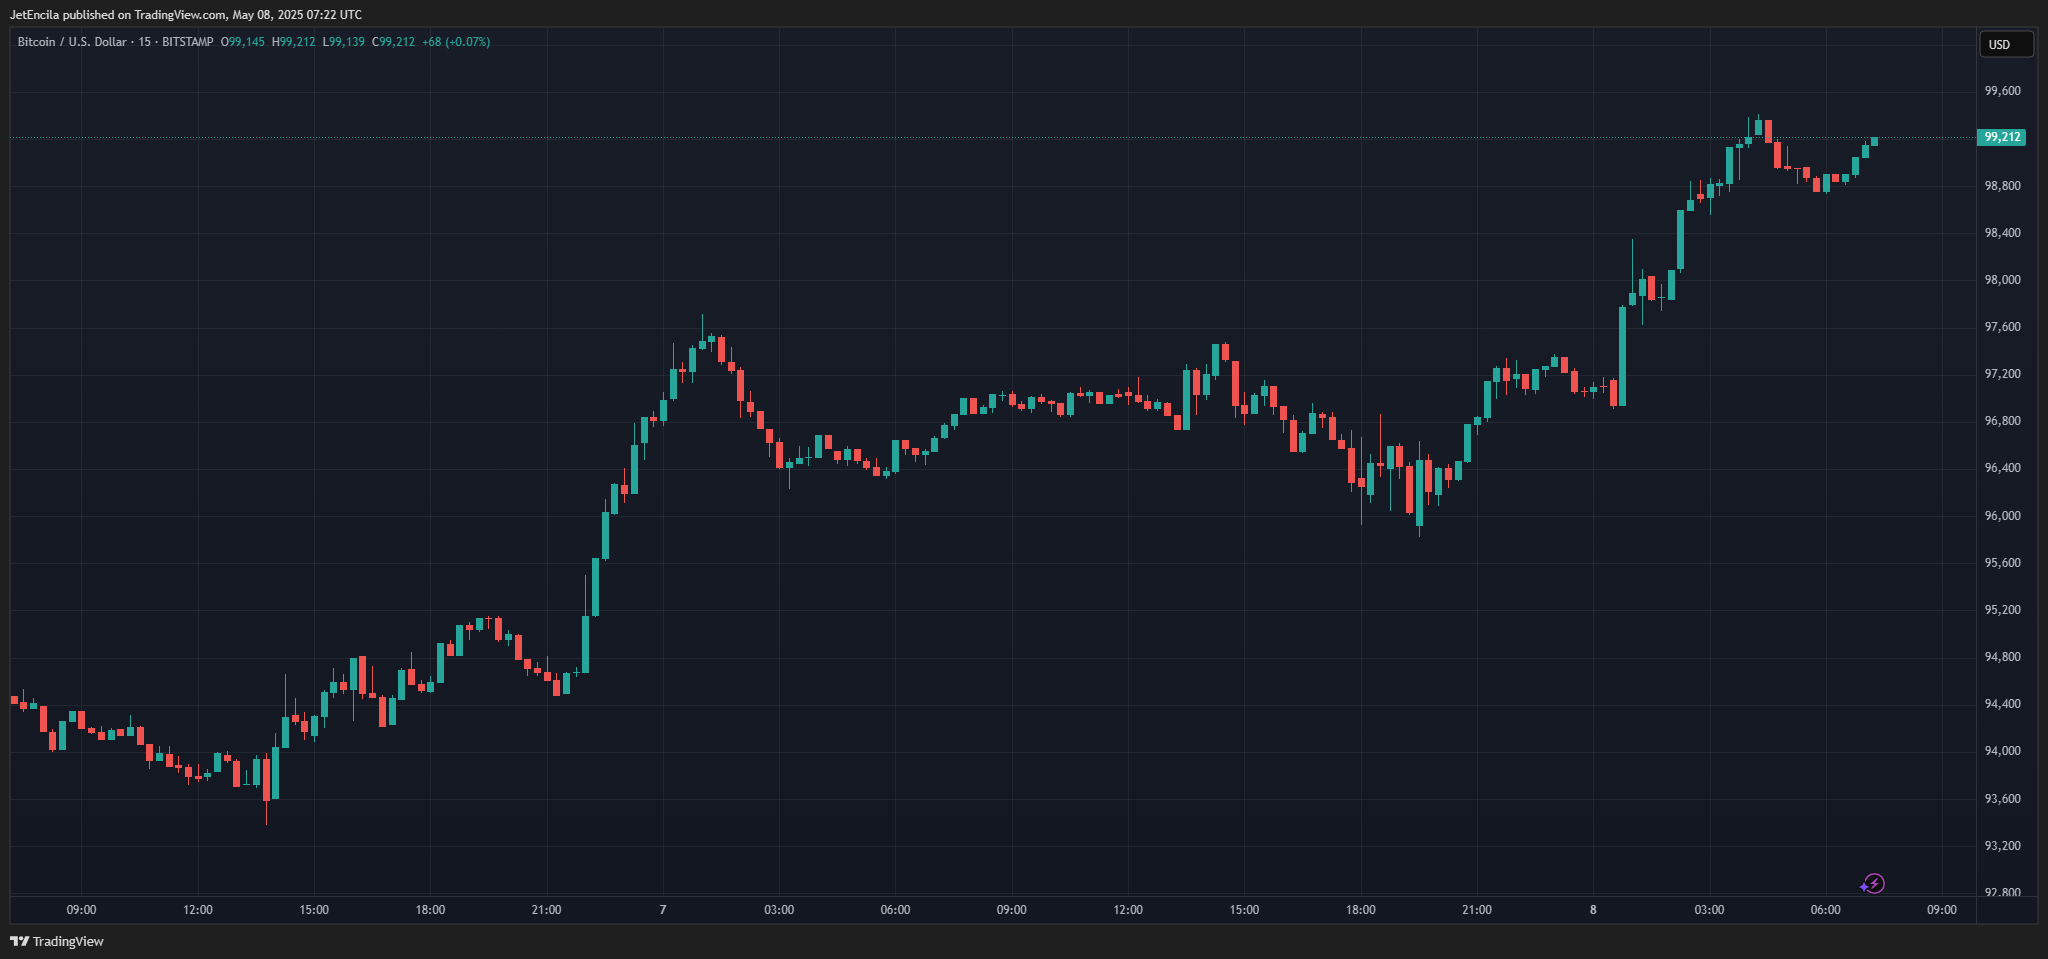Image resolution: width=2048 pixels, height=959 pixels.
Task: Click the 98,000 price axis label
Action: [2002, 280]
